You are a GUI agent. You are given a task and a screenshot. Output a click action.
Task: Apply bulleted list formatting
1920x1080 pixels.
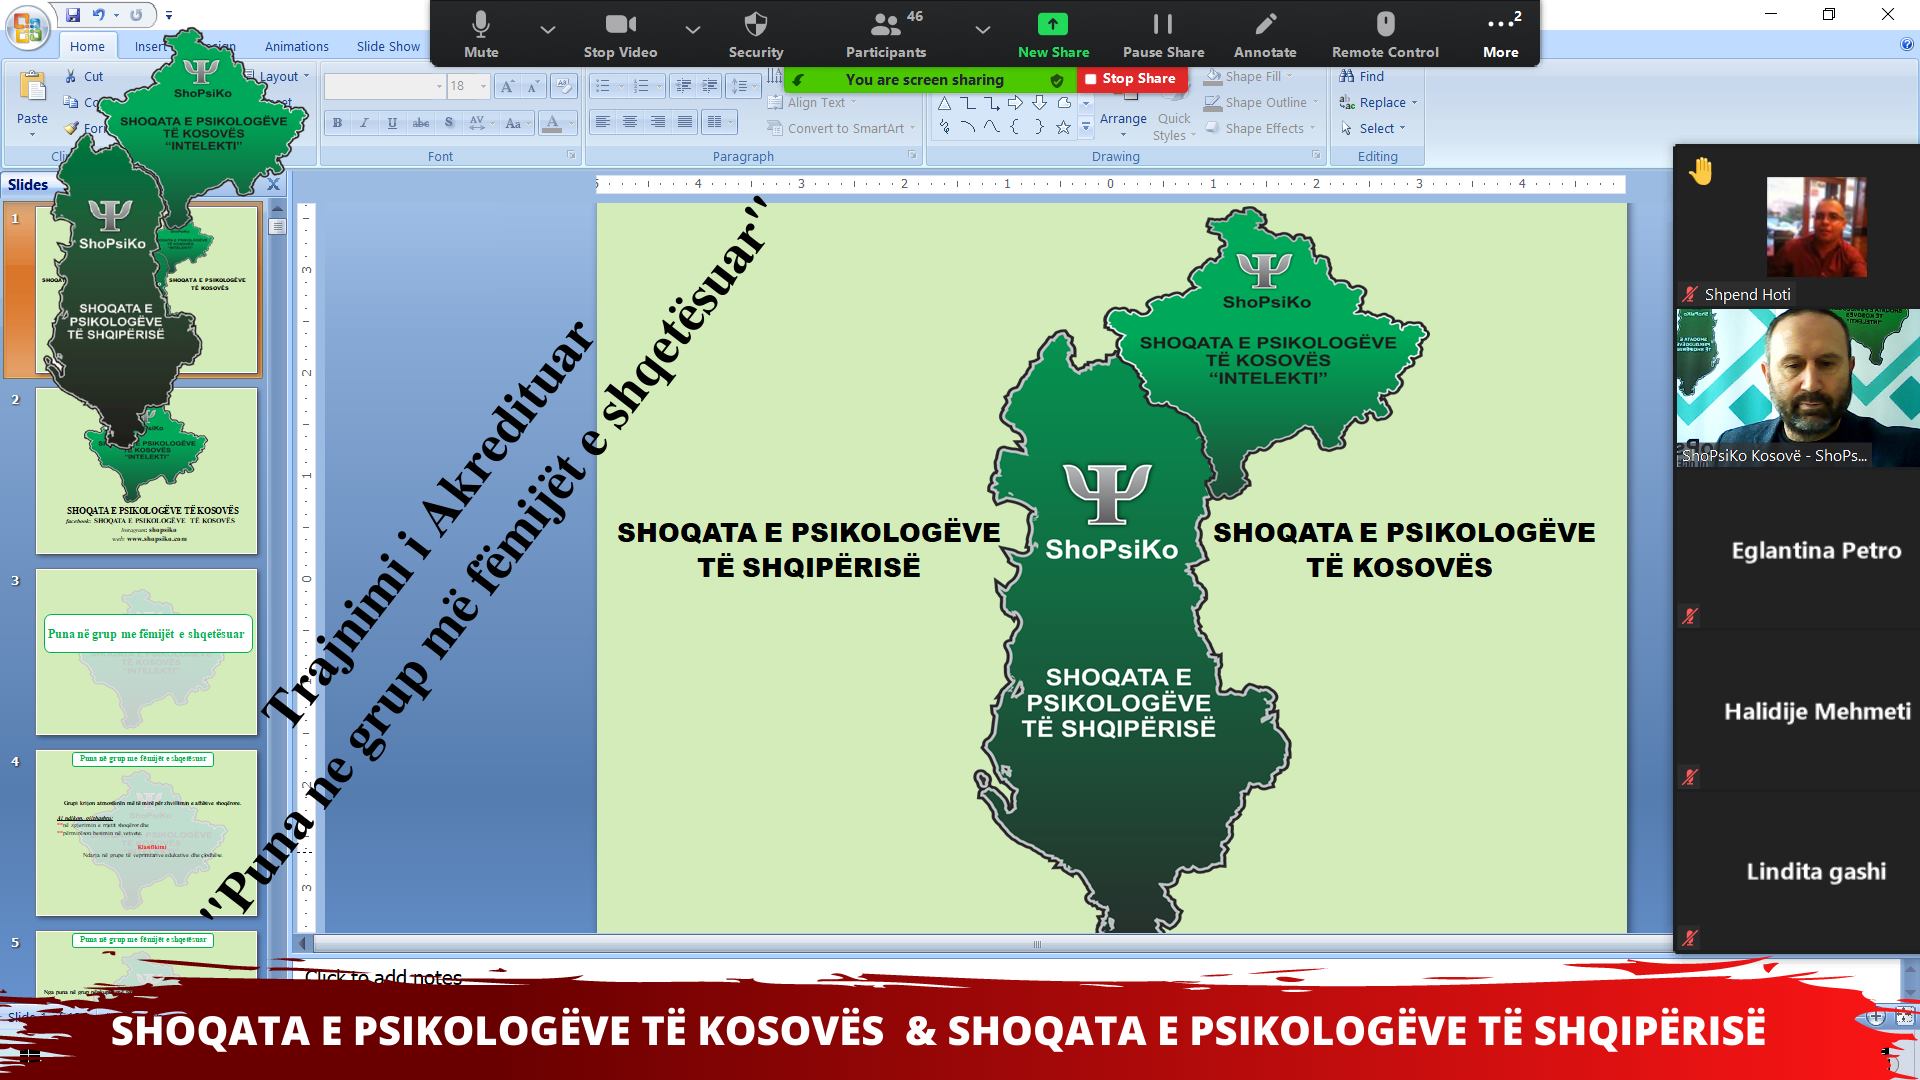pyautogui.click(x=603, y=86)
